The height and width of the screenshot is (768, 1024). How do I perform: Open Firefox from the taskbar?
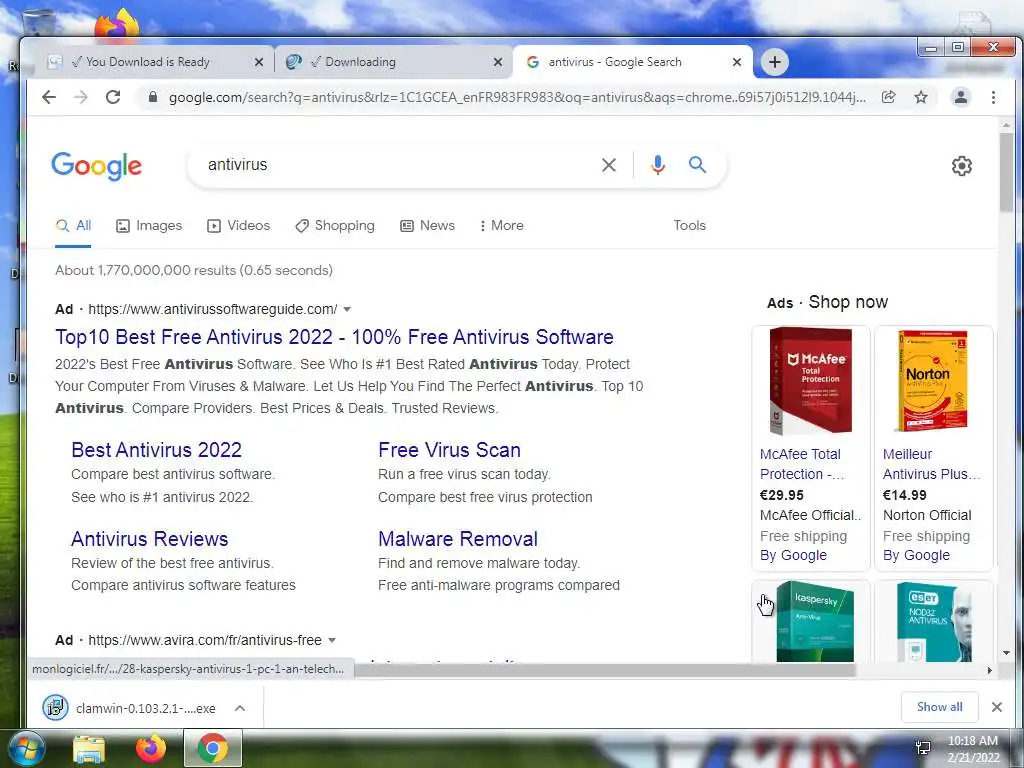[x=151, y=748]
